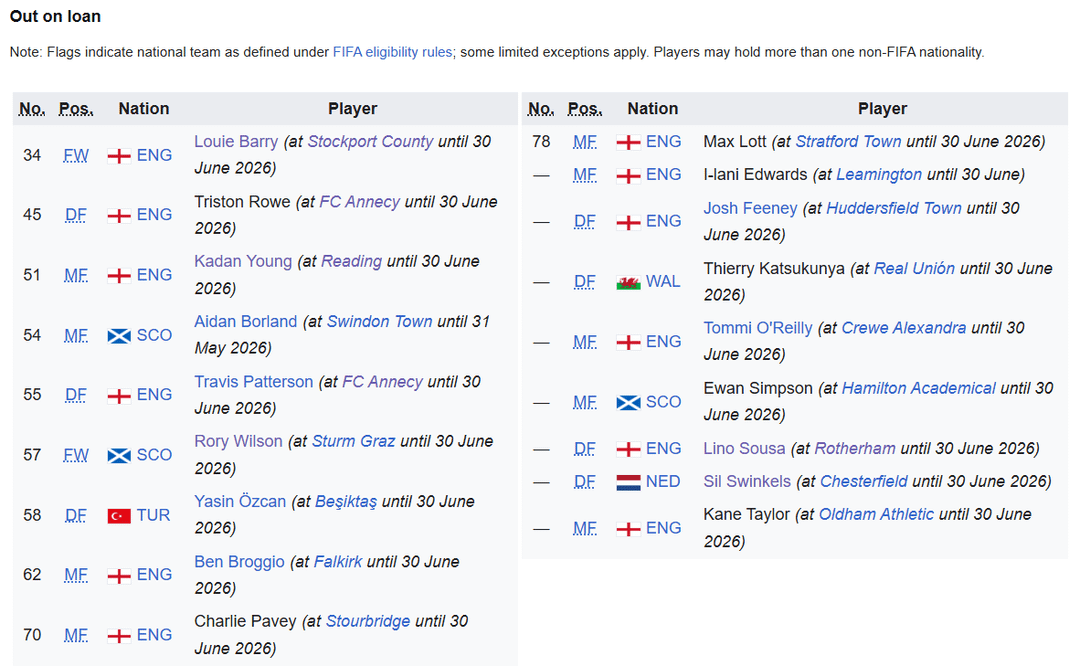Click the England flag in Max Lott's row
Screen dimensions: 1080x666
click(x=628, y=142)
